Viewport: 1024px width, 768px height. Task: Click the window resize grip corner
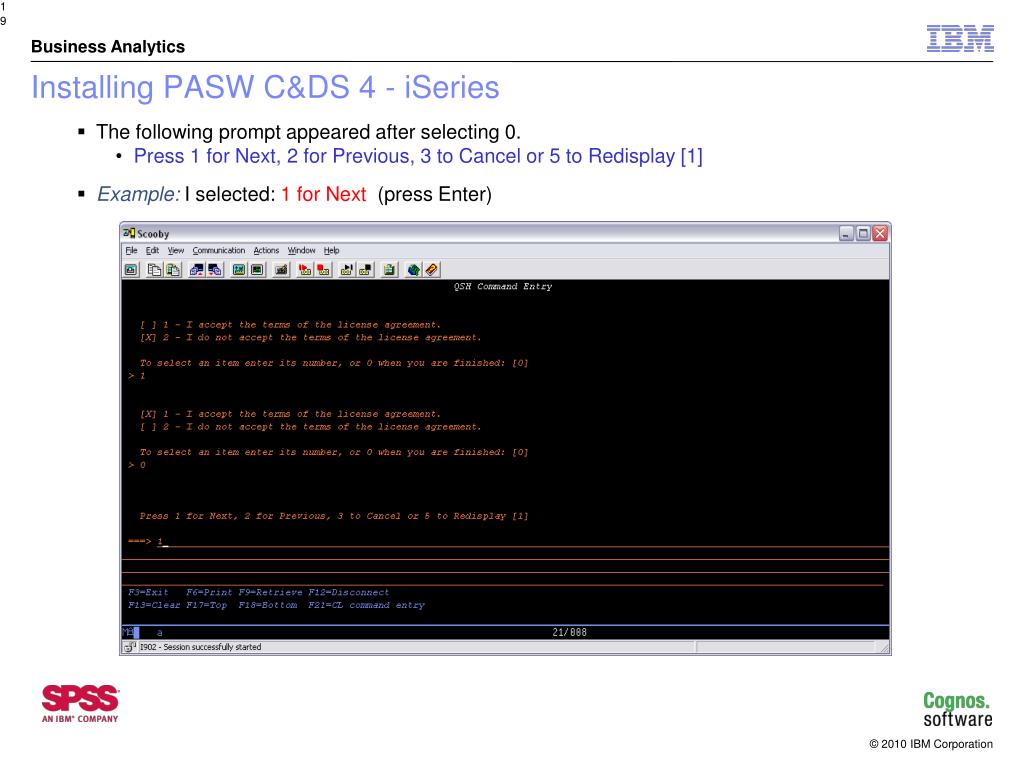884,647
